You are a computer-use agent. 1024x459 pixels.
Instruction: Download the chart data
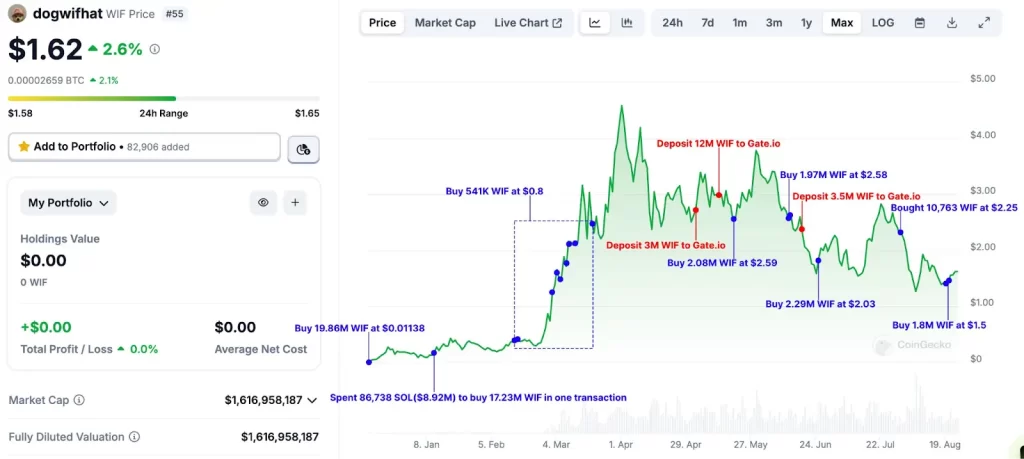(951, 23)
